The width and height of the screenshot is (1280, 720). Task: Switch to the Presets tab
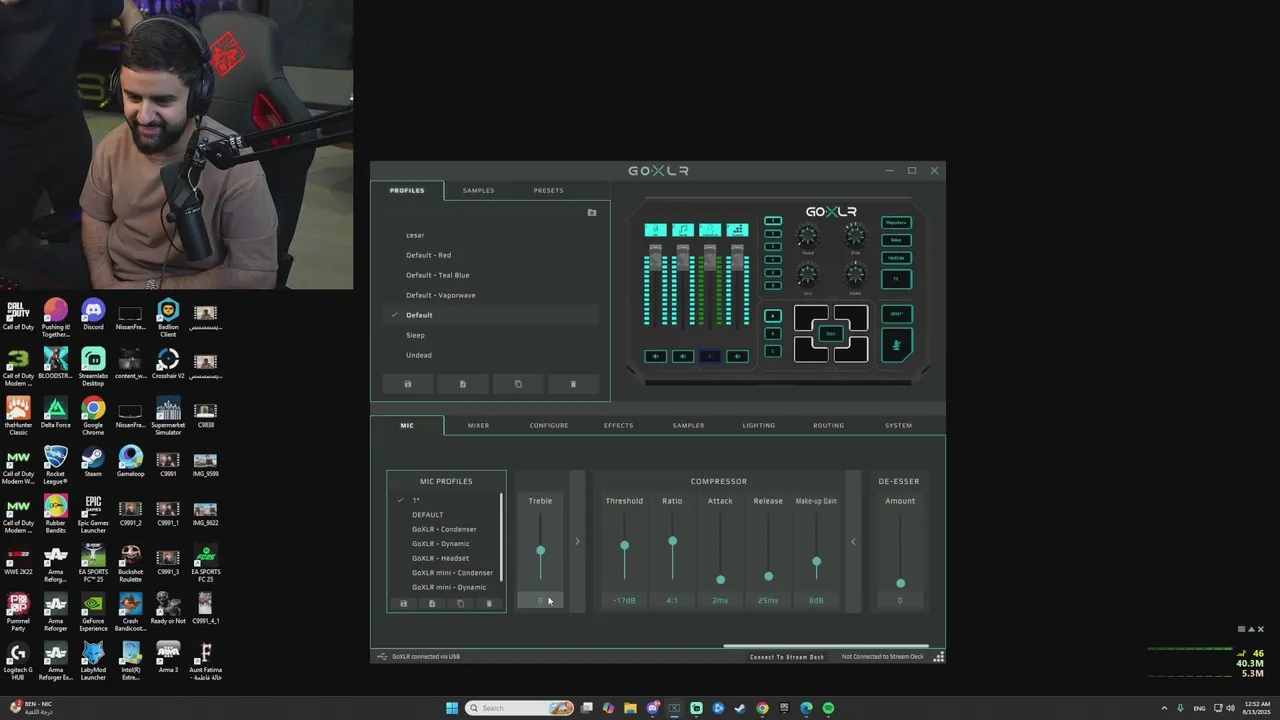coord(548,190)
